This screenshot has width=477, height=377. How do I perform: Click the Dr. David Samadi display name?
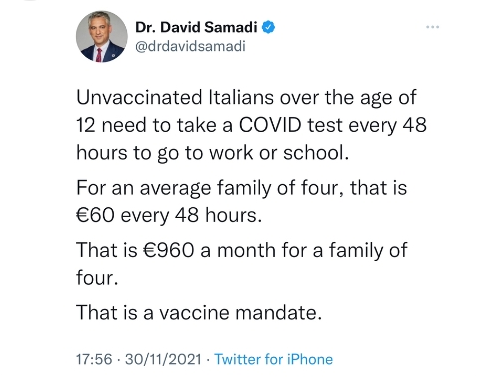point(196,27)
